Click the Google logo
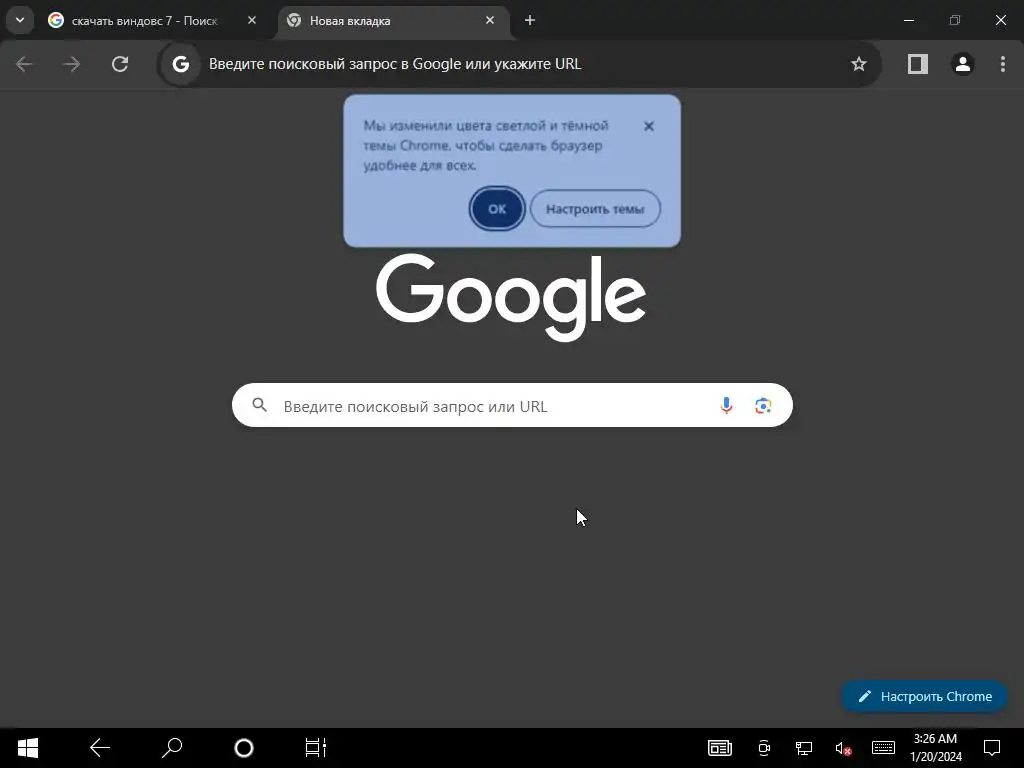This screenshot has width=1024, height=768. tap(511, 297)
